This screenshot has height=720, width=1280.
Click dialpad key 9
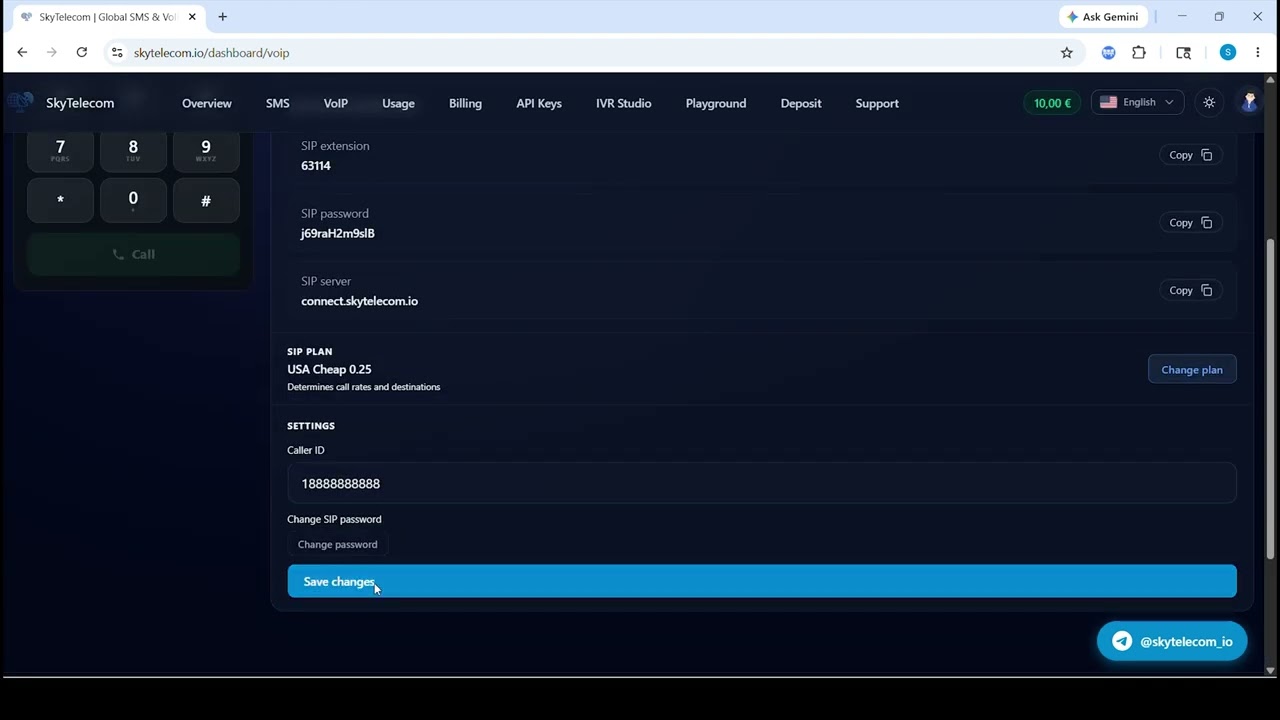click(206, 150)
